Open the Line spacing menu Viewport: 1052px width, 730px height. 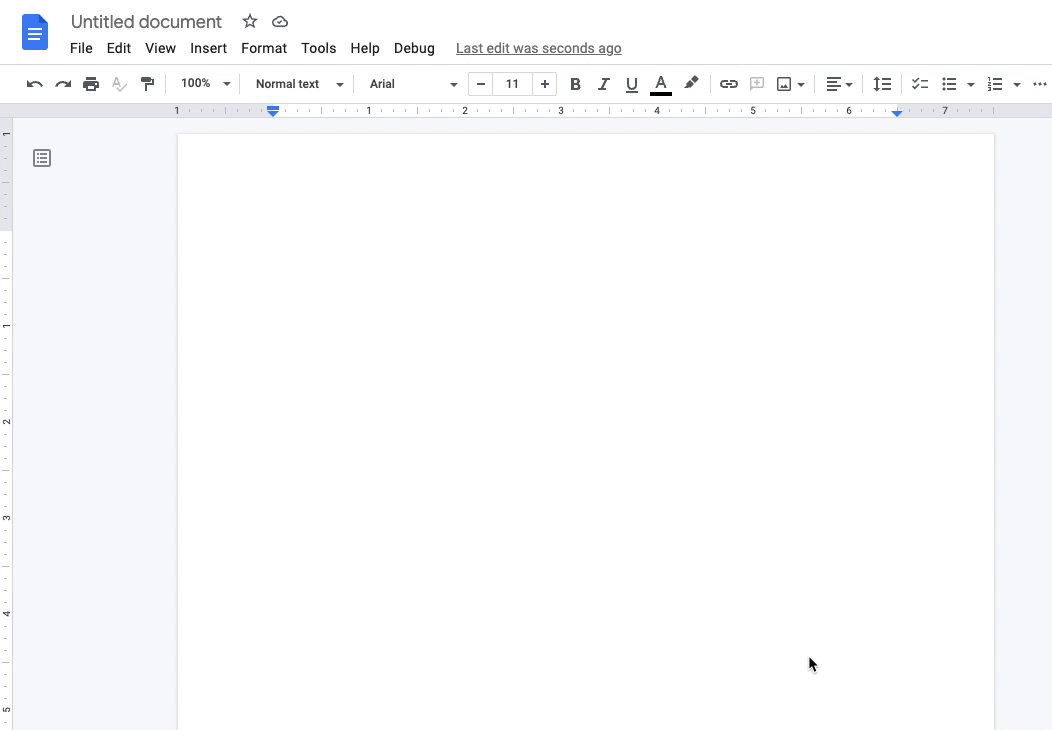pos(882,84)
